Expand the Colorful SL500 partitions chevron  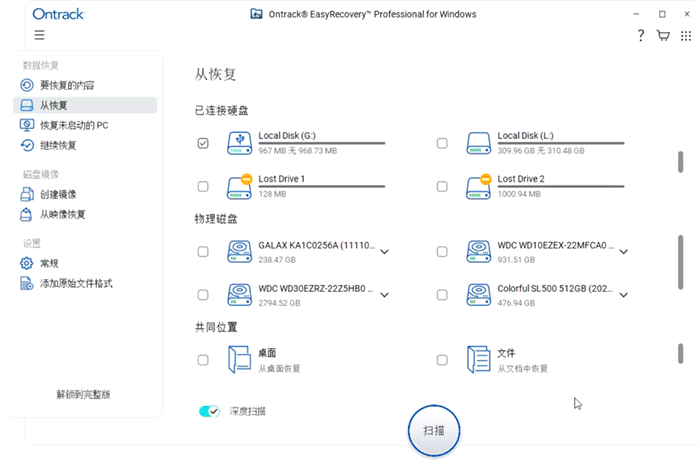[624, 295]
